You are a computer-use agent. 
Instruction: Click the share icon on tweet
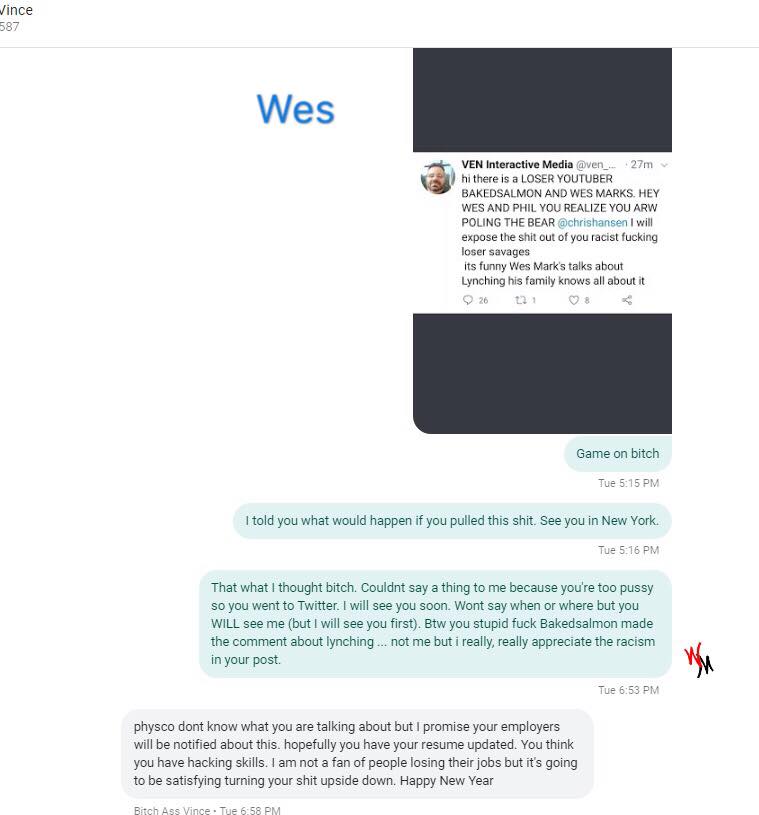627,300
